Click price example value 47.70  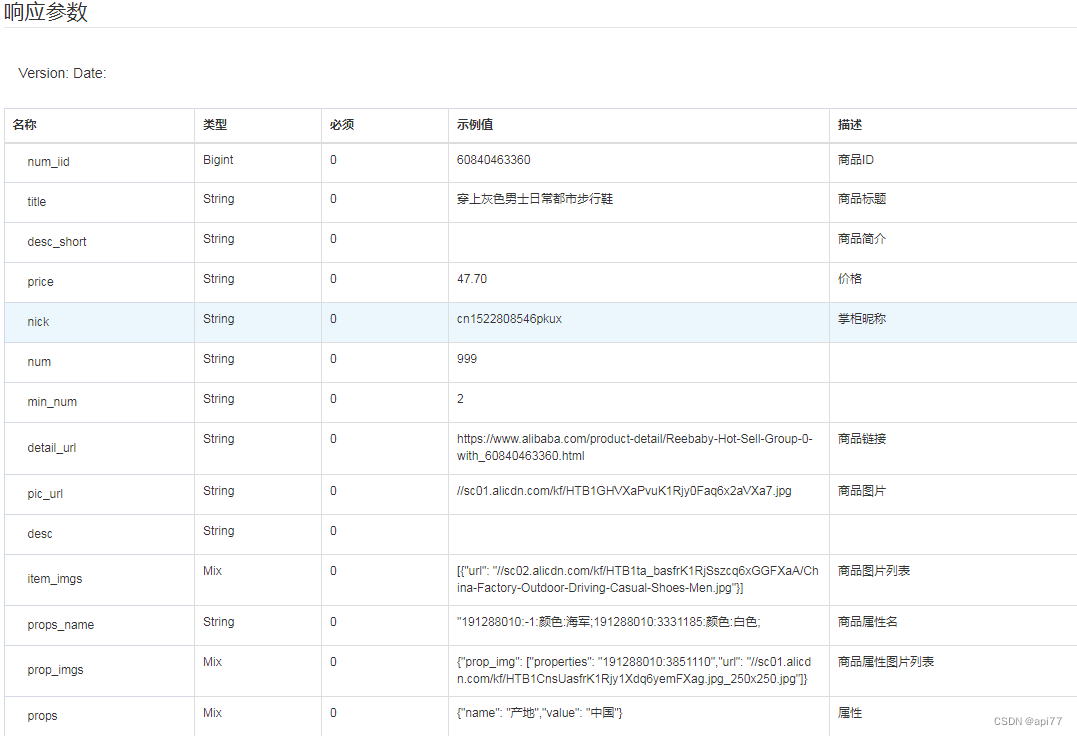472,279
